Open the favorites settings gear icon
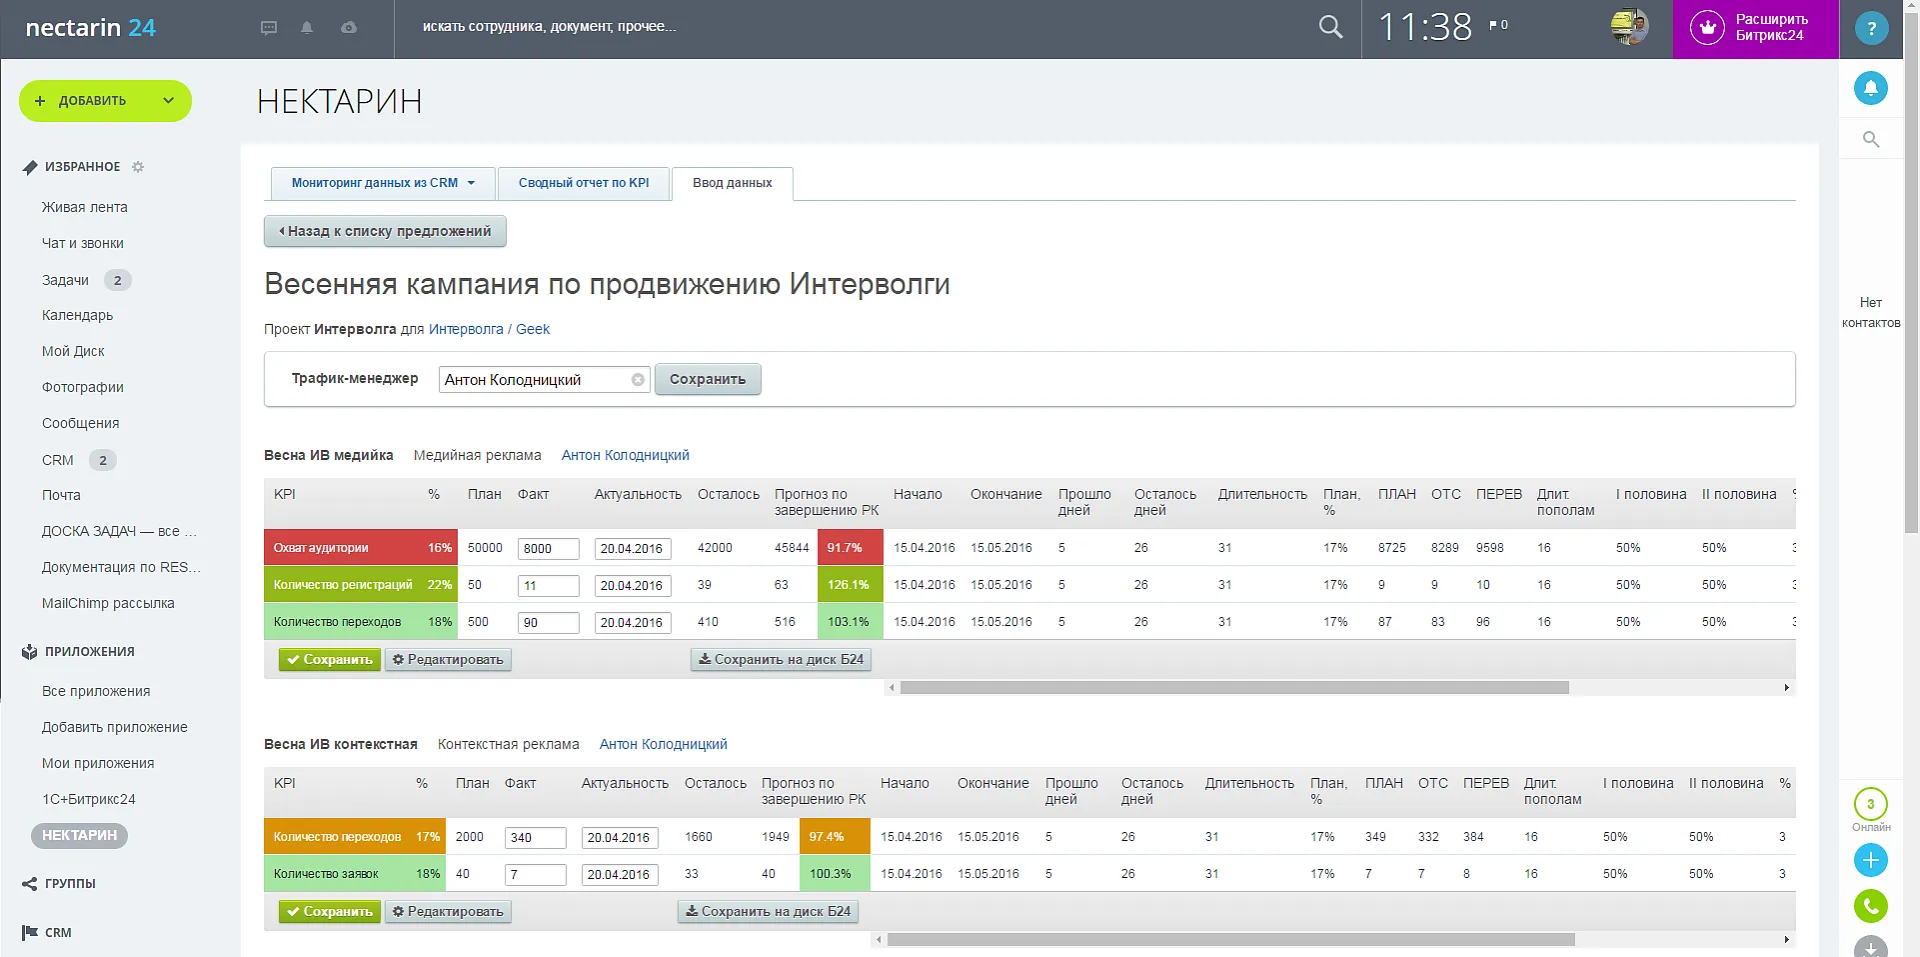Image resolution: width=1920 pixels, height=957 pixels. tap(138, 167)
